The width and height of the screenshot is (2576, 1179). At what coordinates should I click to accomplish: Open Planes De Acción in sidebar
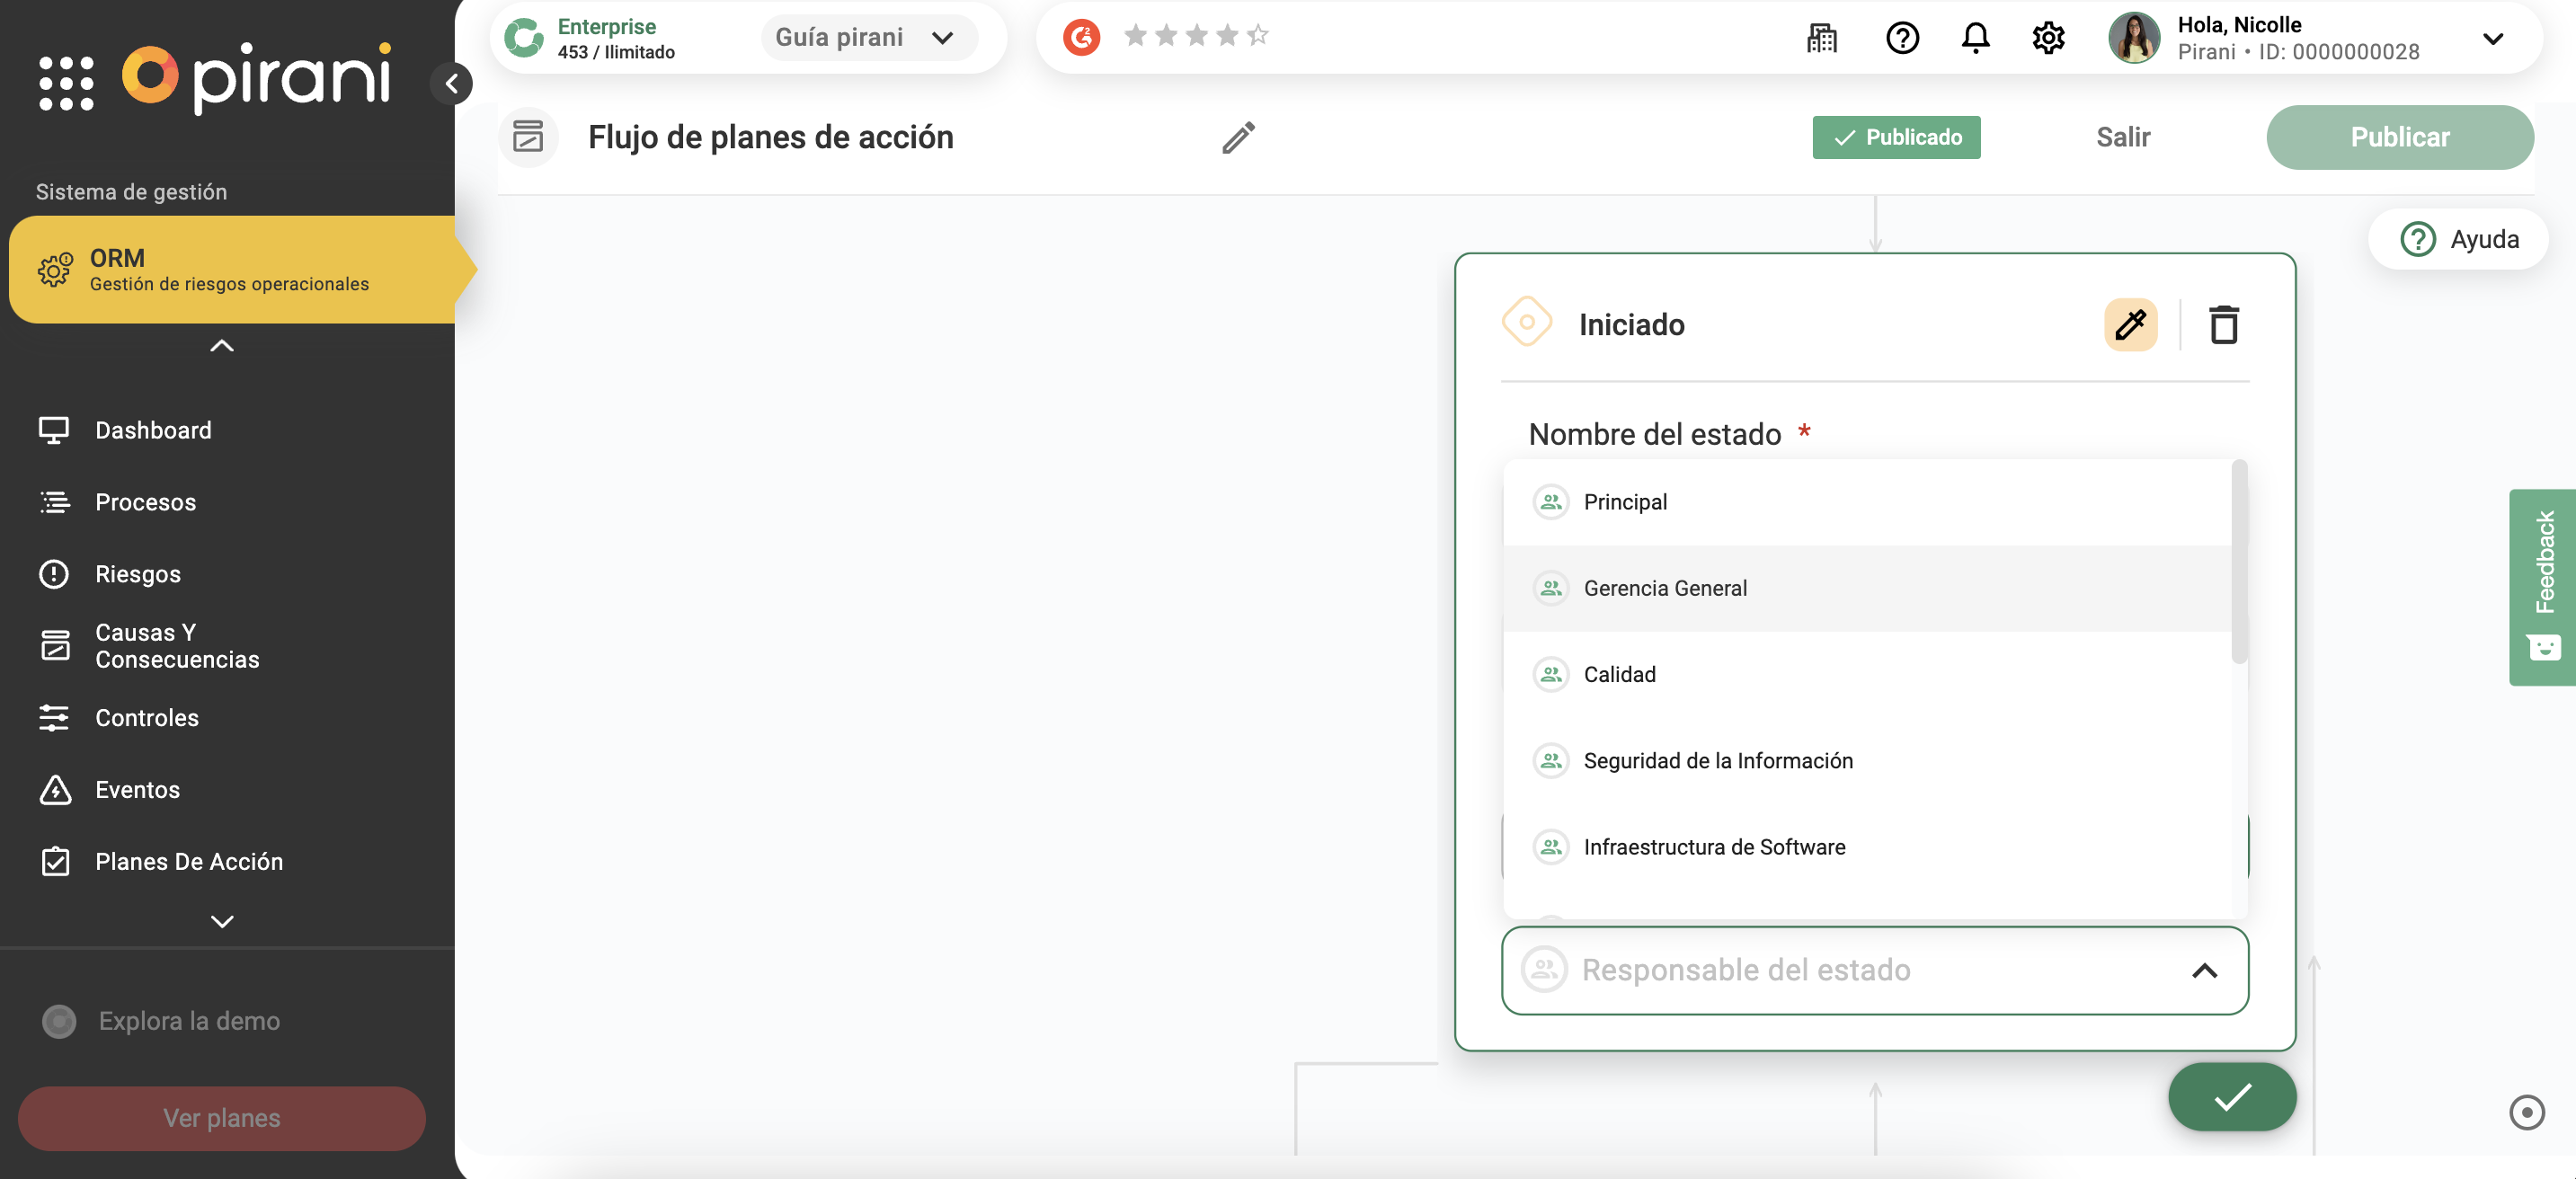pos(189,861)
